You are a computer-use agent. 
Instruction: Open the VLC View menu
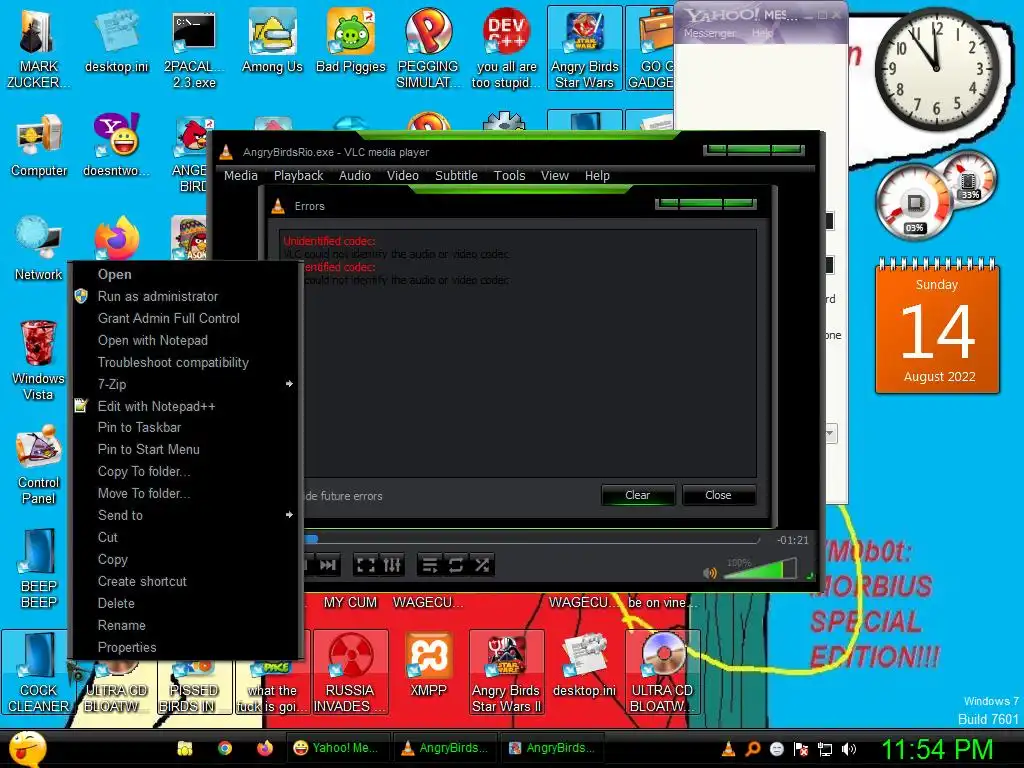coord(554,176)
